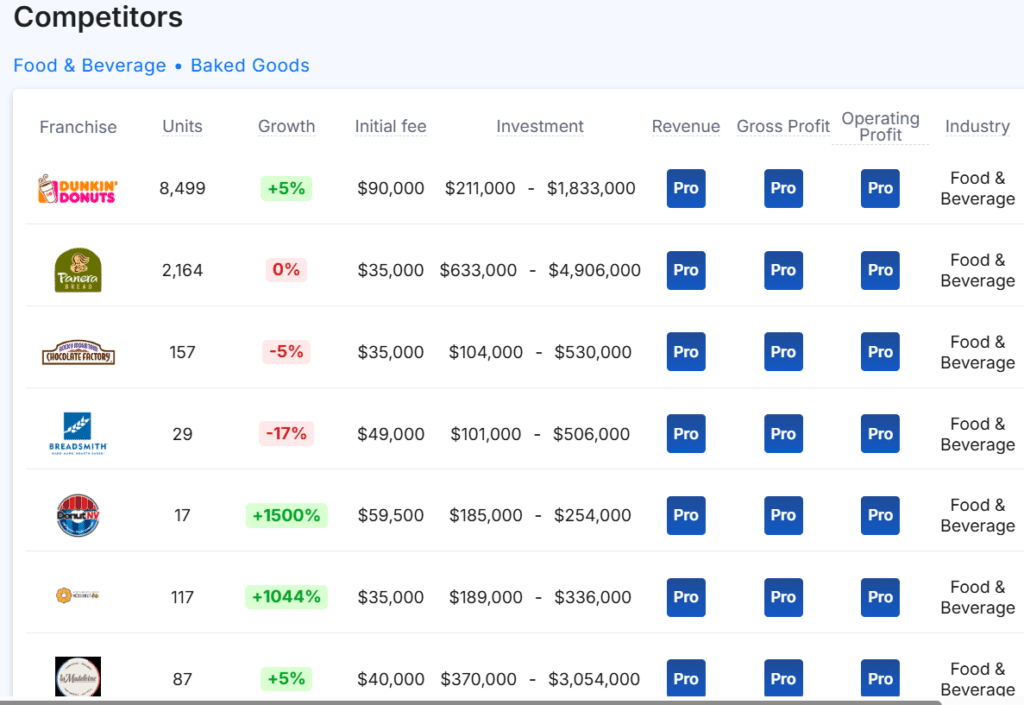The width and height of the screenshot is (1024, 705).
Task: Click the Operating Profit Pro badge in the 117 units row
Action: 880,597
